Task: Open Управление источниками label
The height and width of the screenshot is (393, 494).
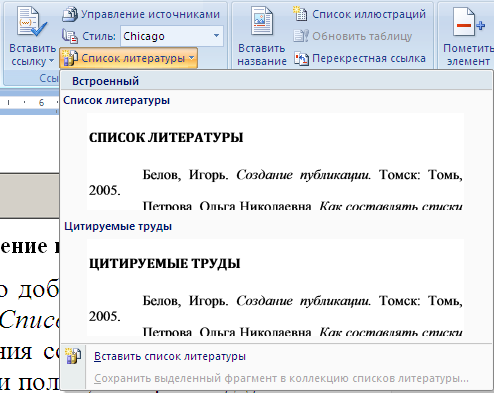Action: (150, 14)
